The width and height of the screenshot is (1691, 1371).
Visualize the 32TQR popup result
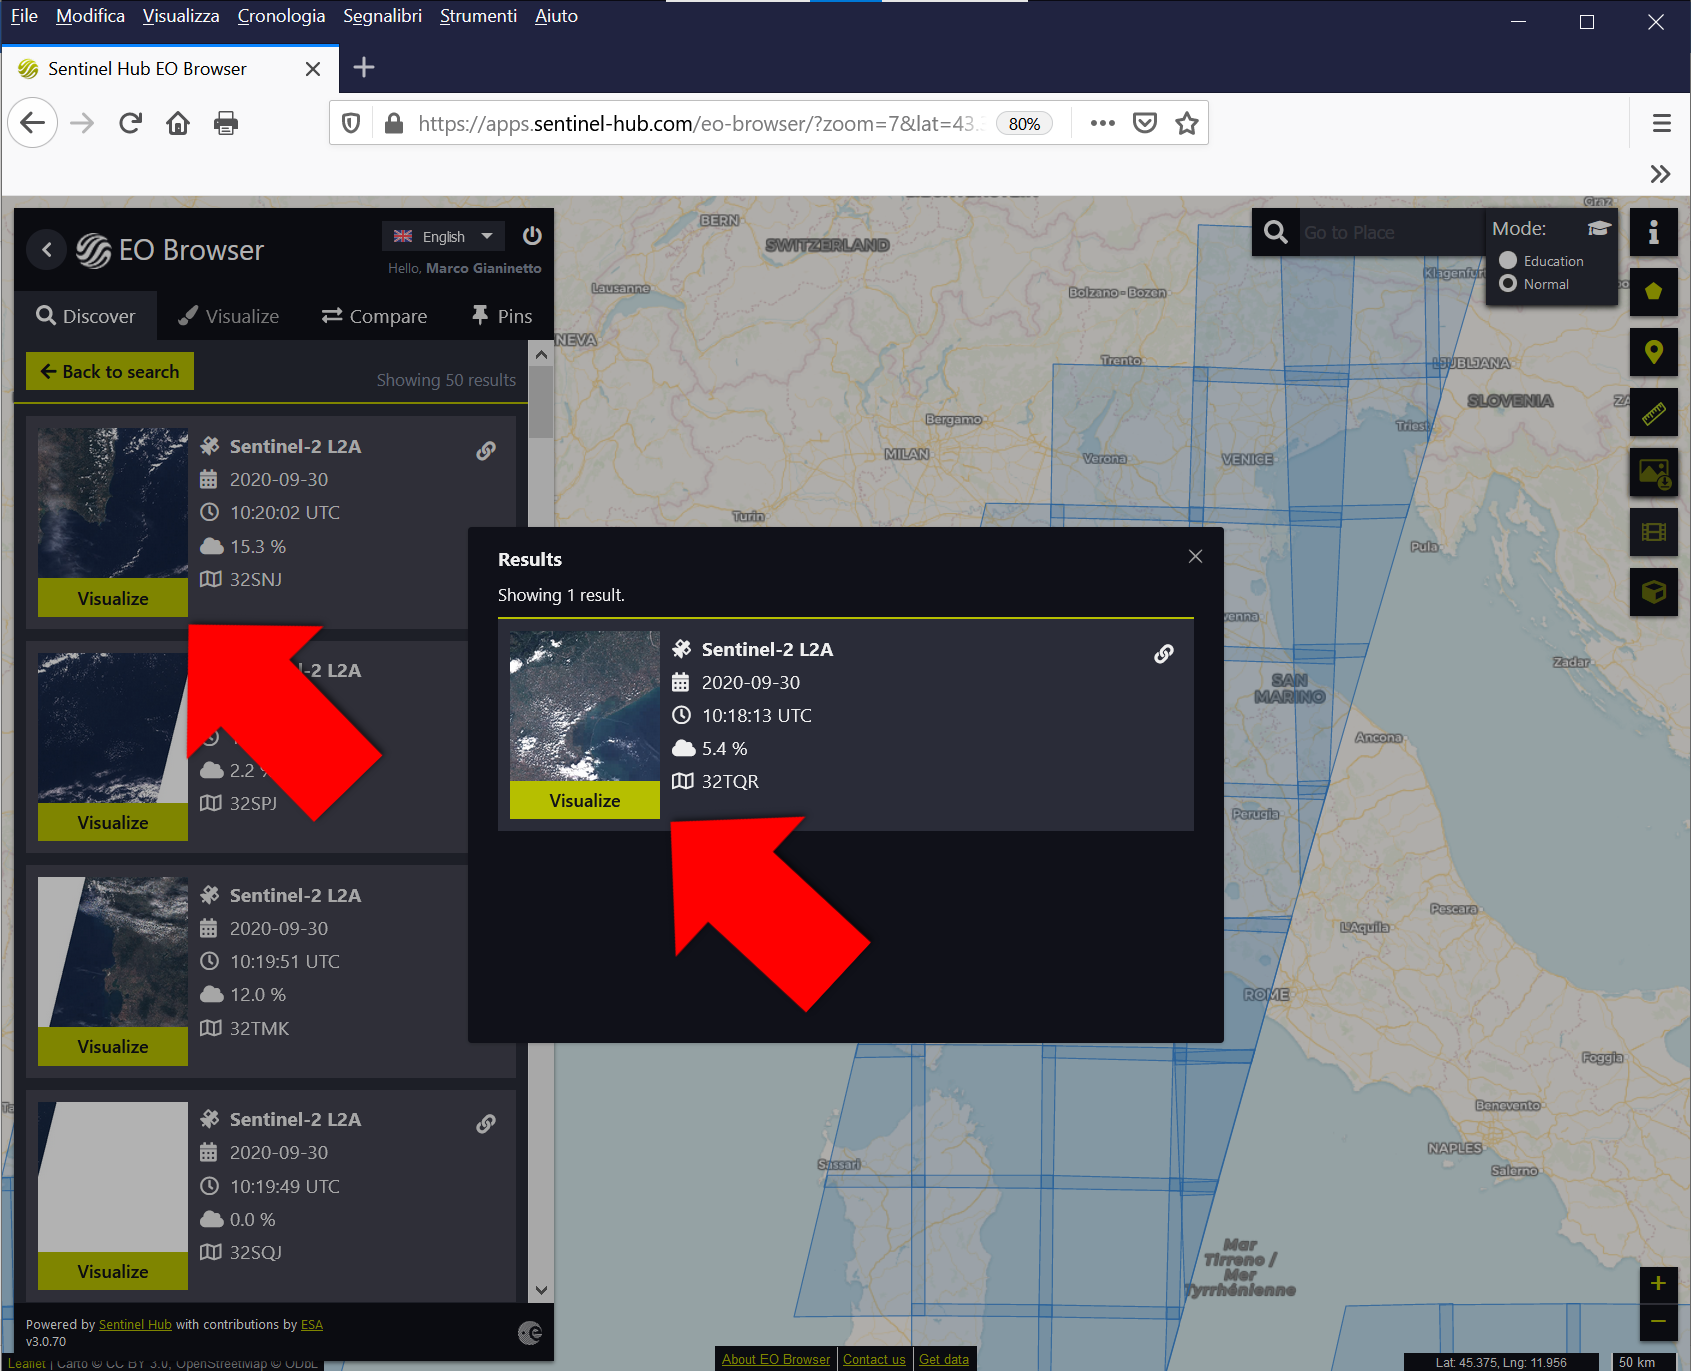(x=584, y=800)
